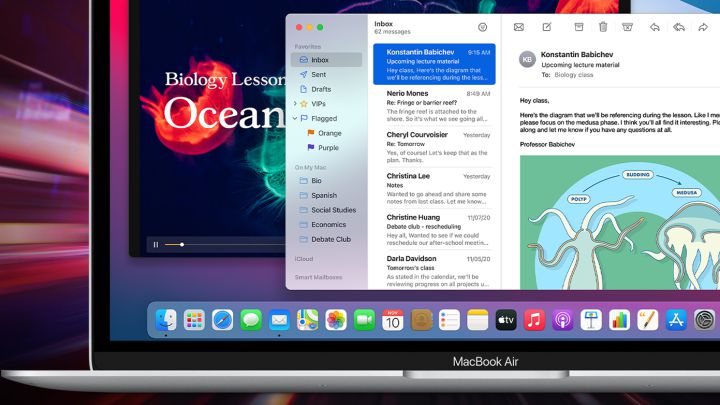Open the Drafts mailbox

click(x=320, y=89)
